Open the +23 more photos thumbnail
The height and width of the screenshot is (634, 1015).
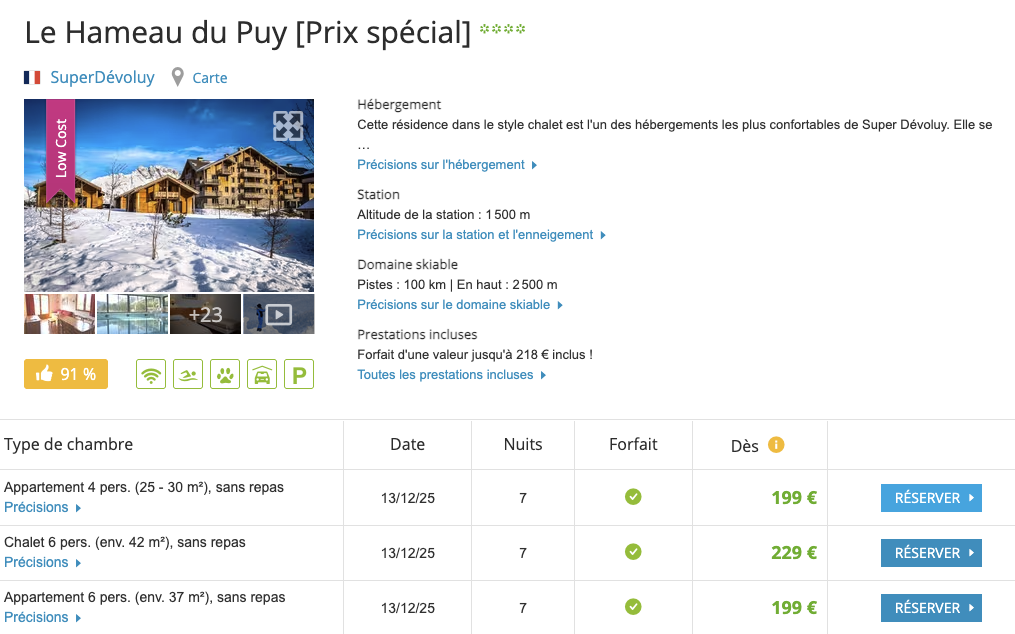coord(206,314)
